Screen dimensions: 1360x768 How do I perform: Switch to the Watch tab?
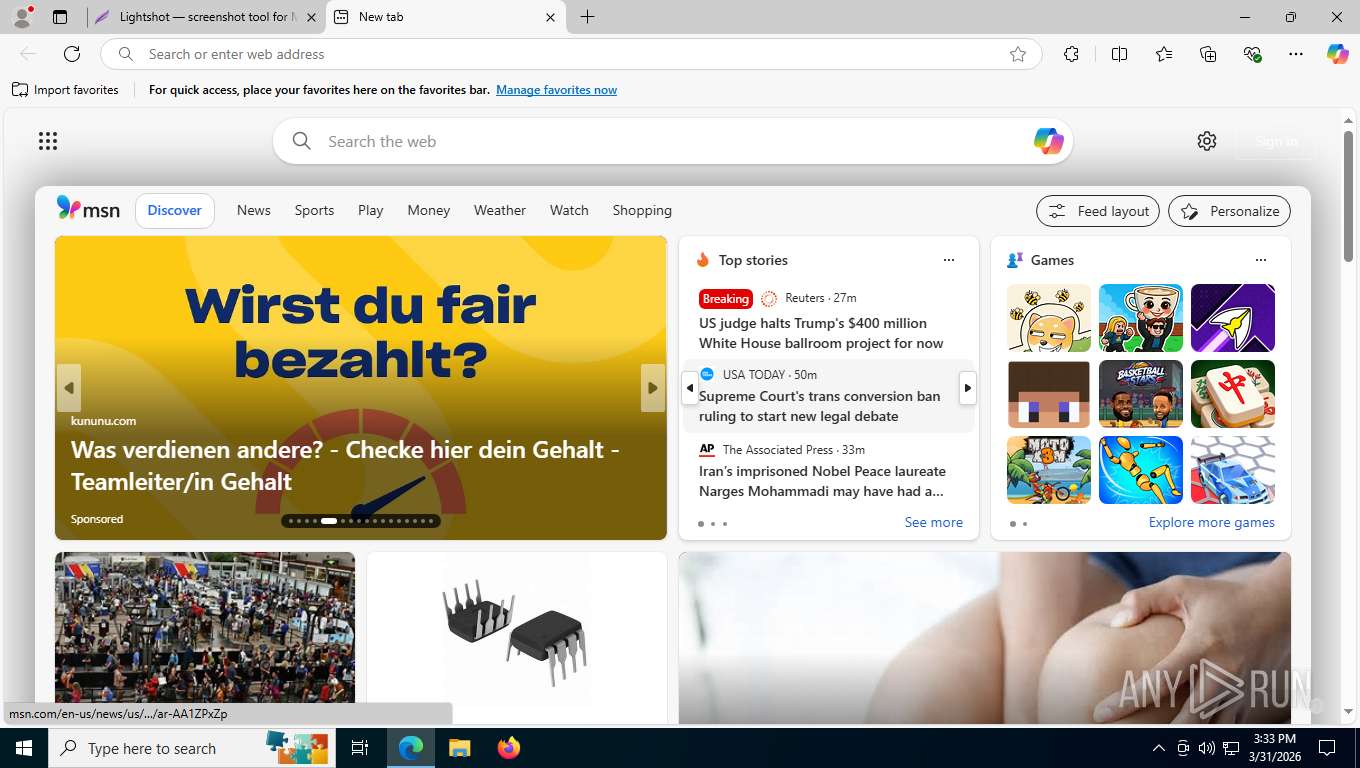[569, 210]
